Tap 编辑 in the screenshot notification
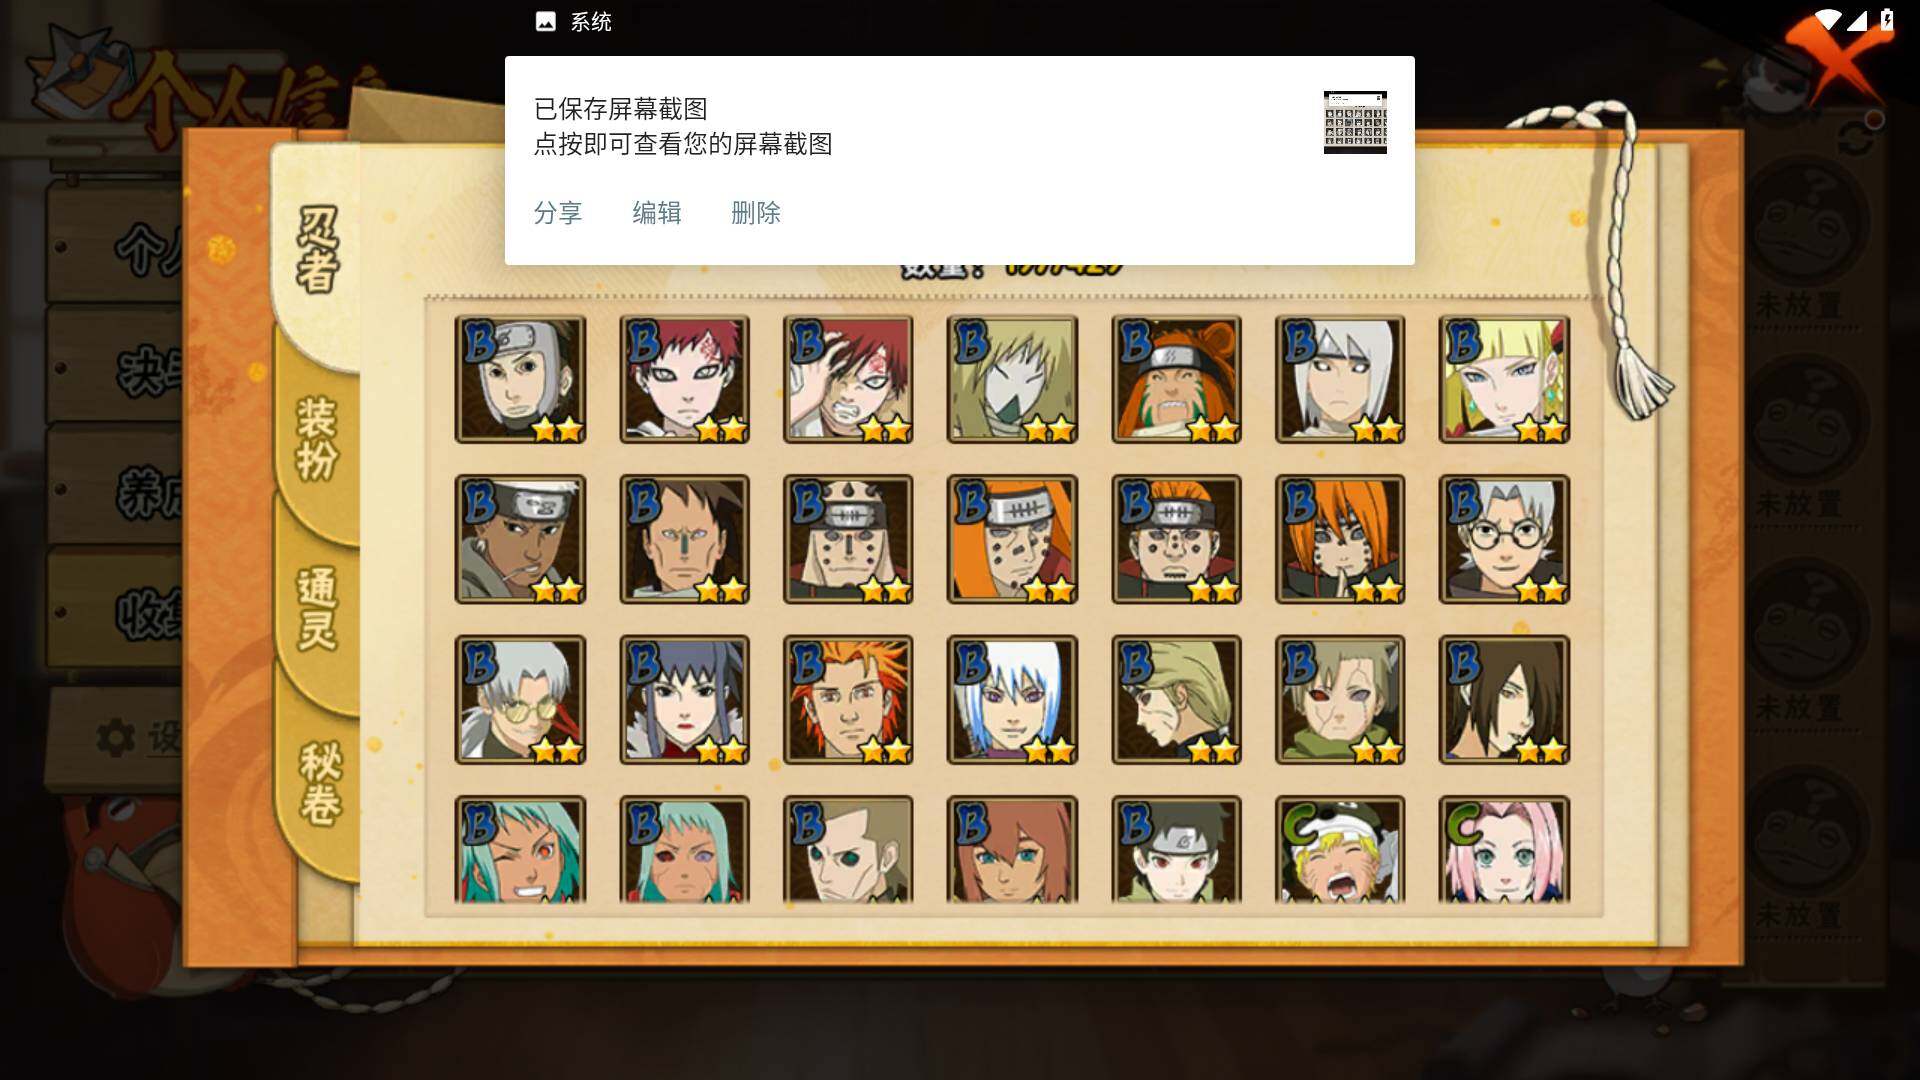 657,213
